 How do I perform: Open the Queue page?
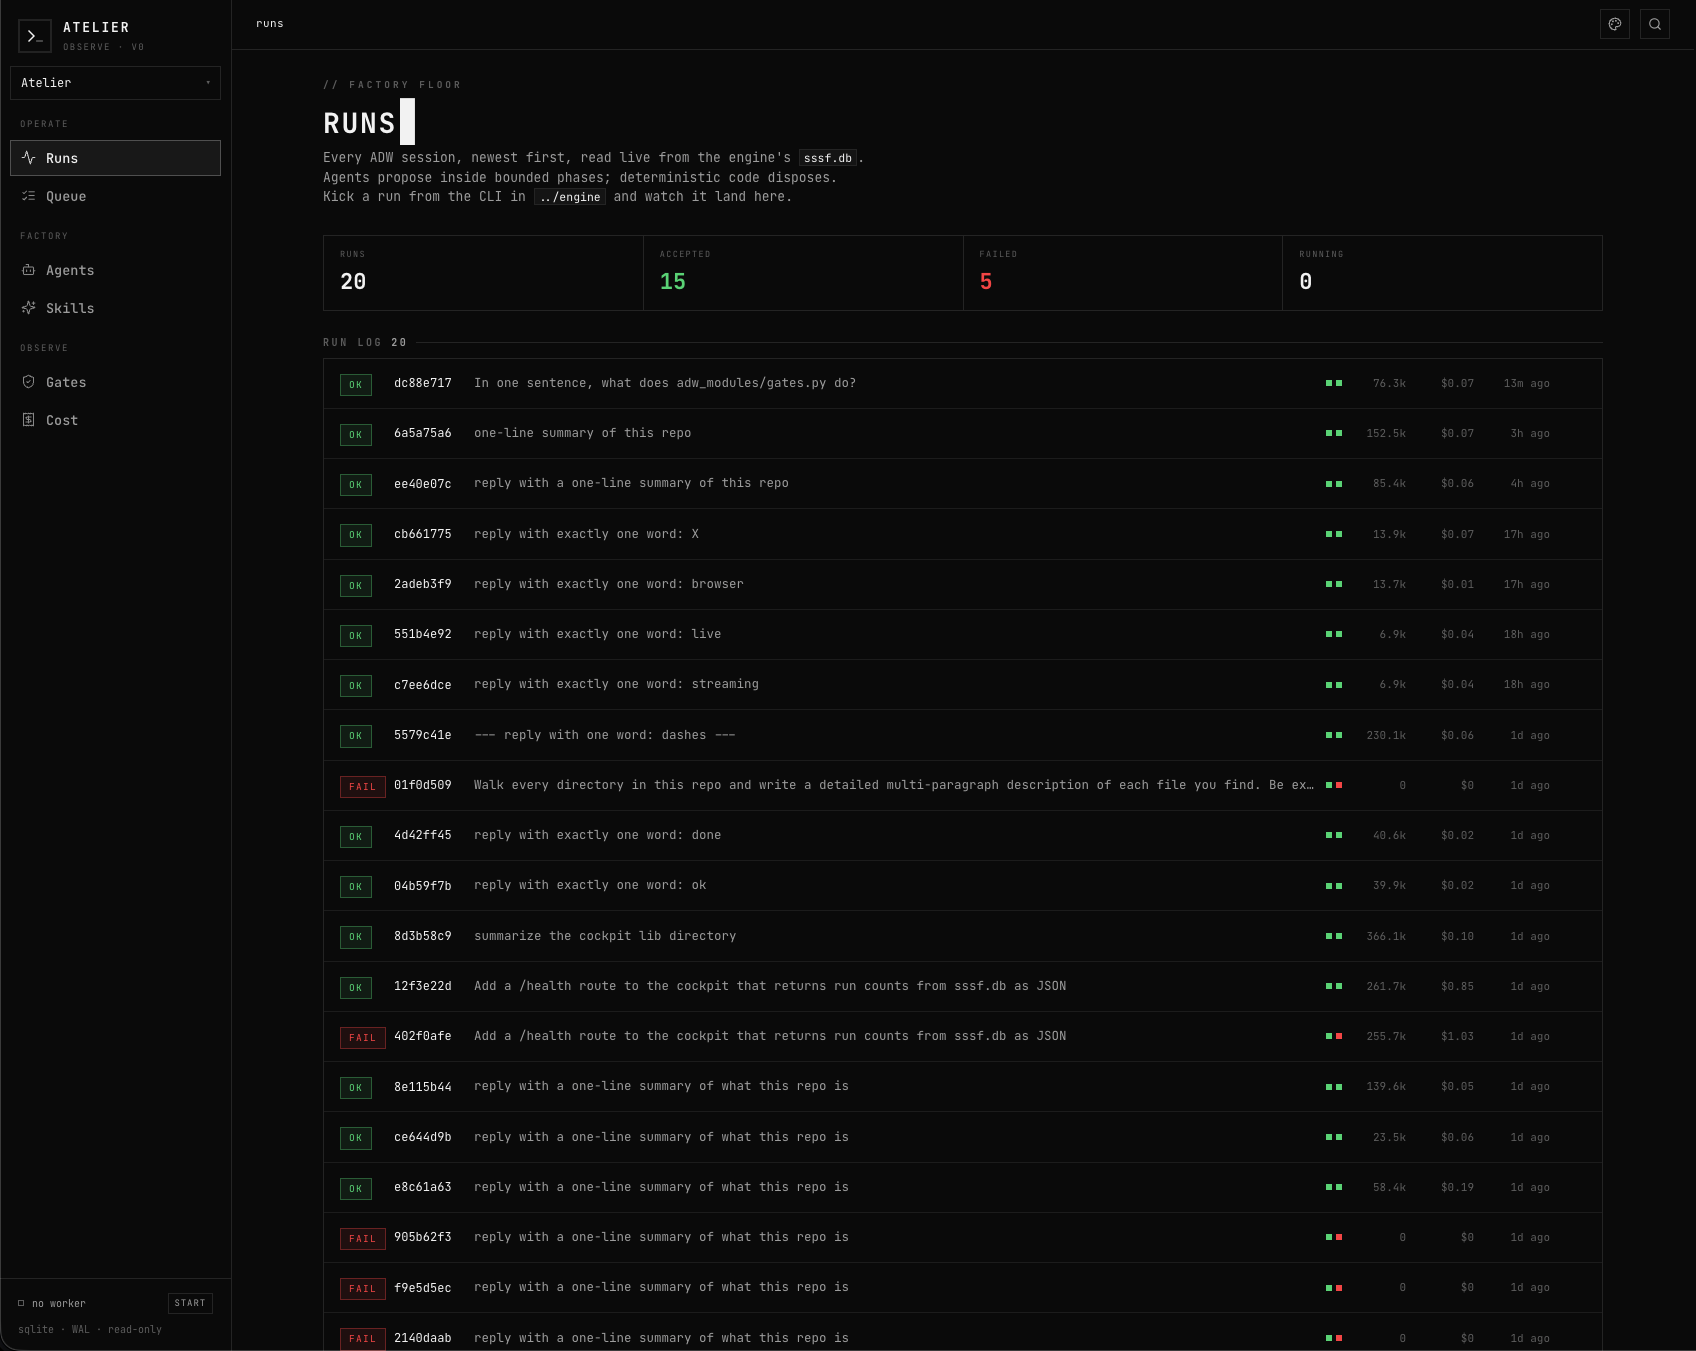point(115,196)
